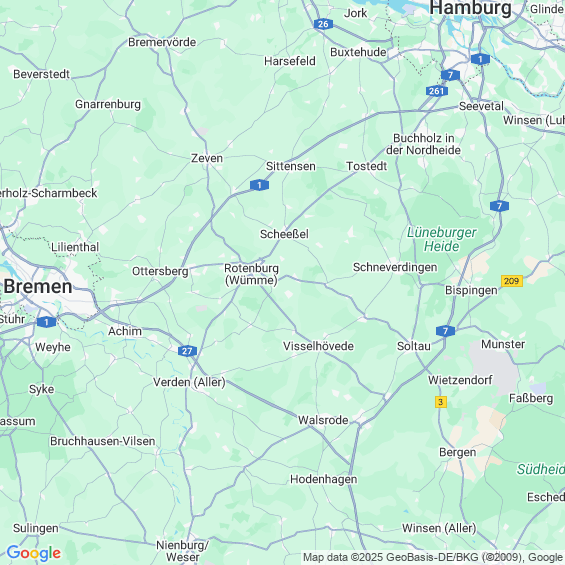Screen dimensions: 565x565
Task: Click the Buchholz in der Nordheide label
Action: [423, 144]
